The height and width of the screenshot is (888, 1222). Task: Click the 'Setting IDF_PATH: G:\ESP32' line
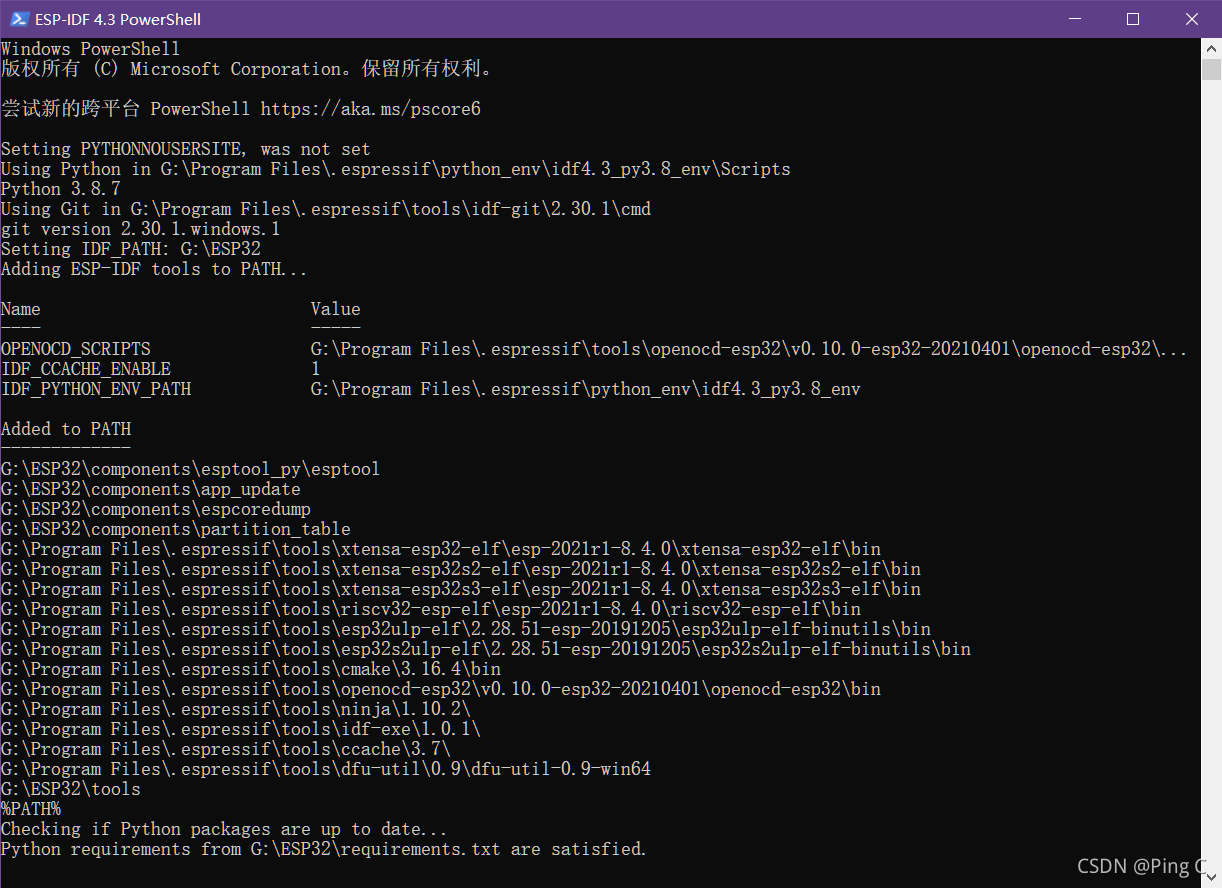pyautogui.click(x=131, y=249)
